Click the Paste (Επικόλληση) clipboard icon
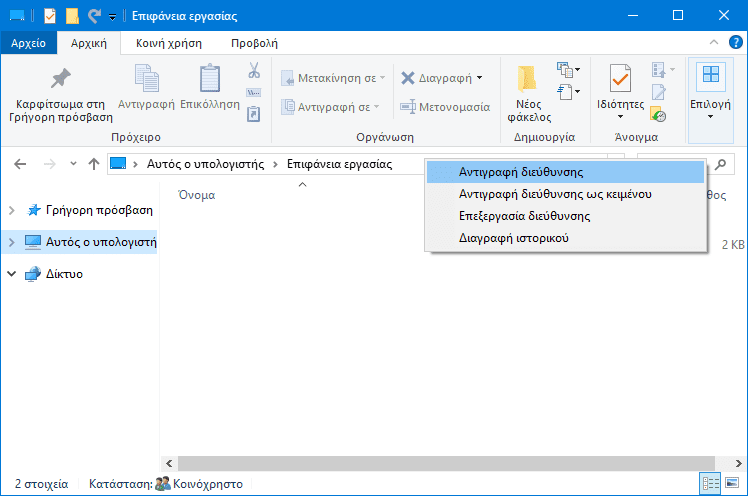This screenshot has width=748, height=496. (209, 78)
